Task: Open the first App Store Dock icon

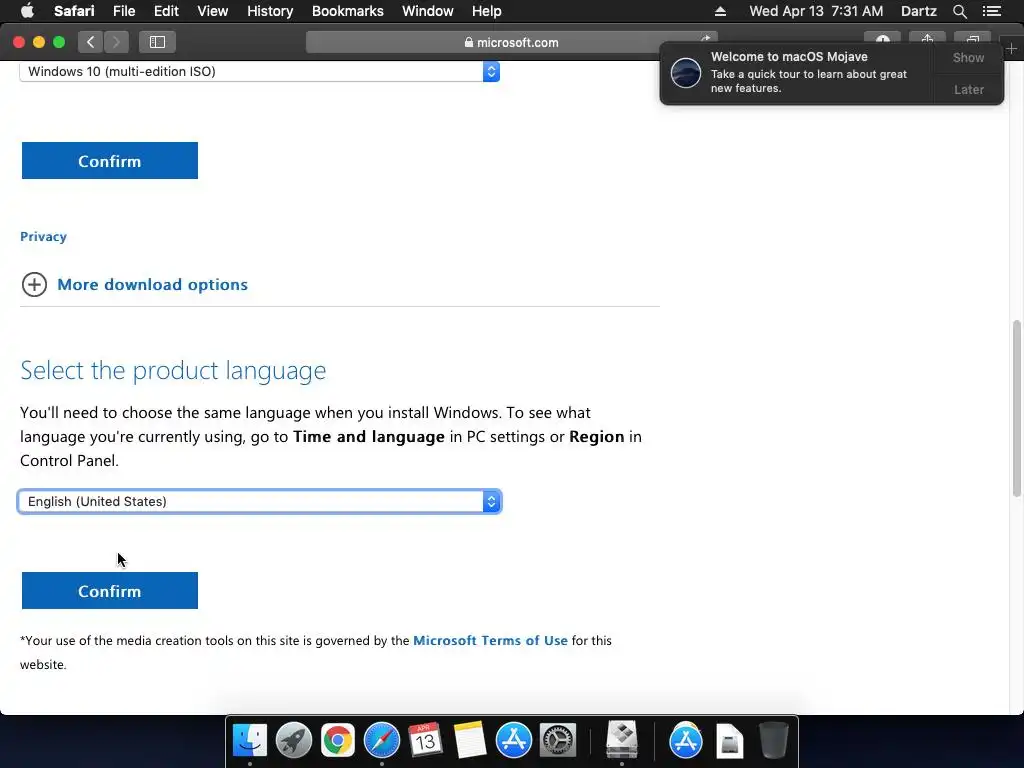Action: (x=513, y=741)
